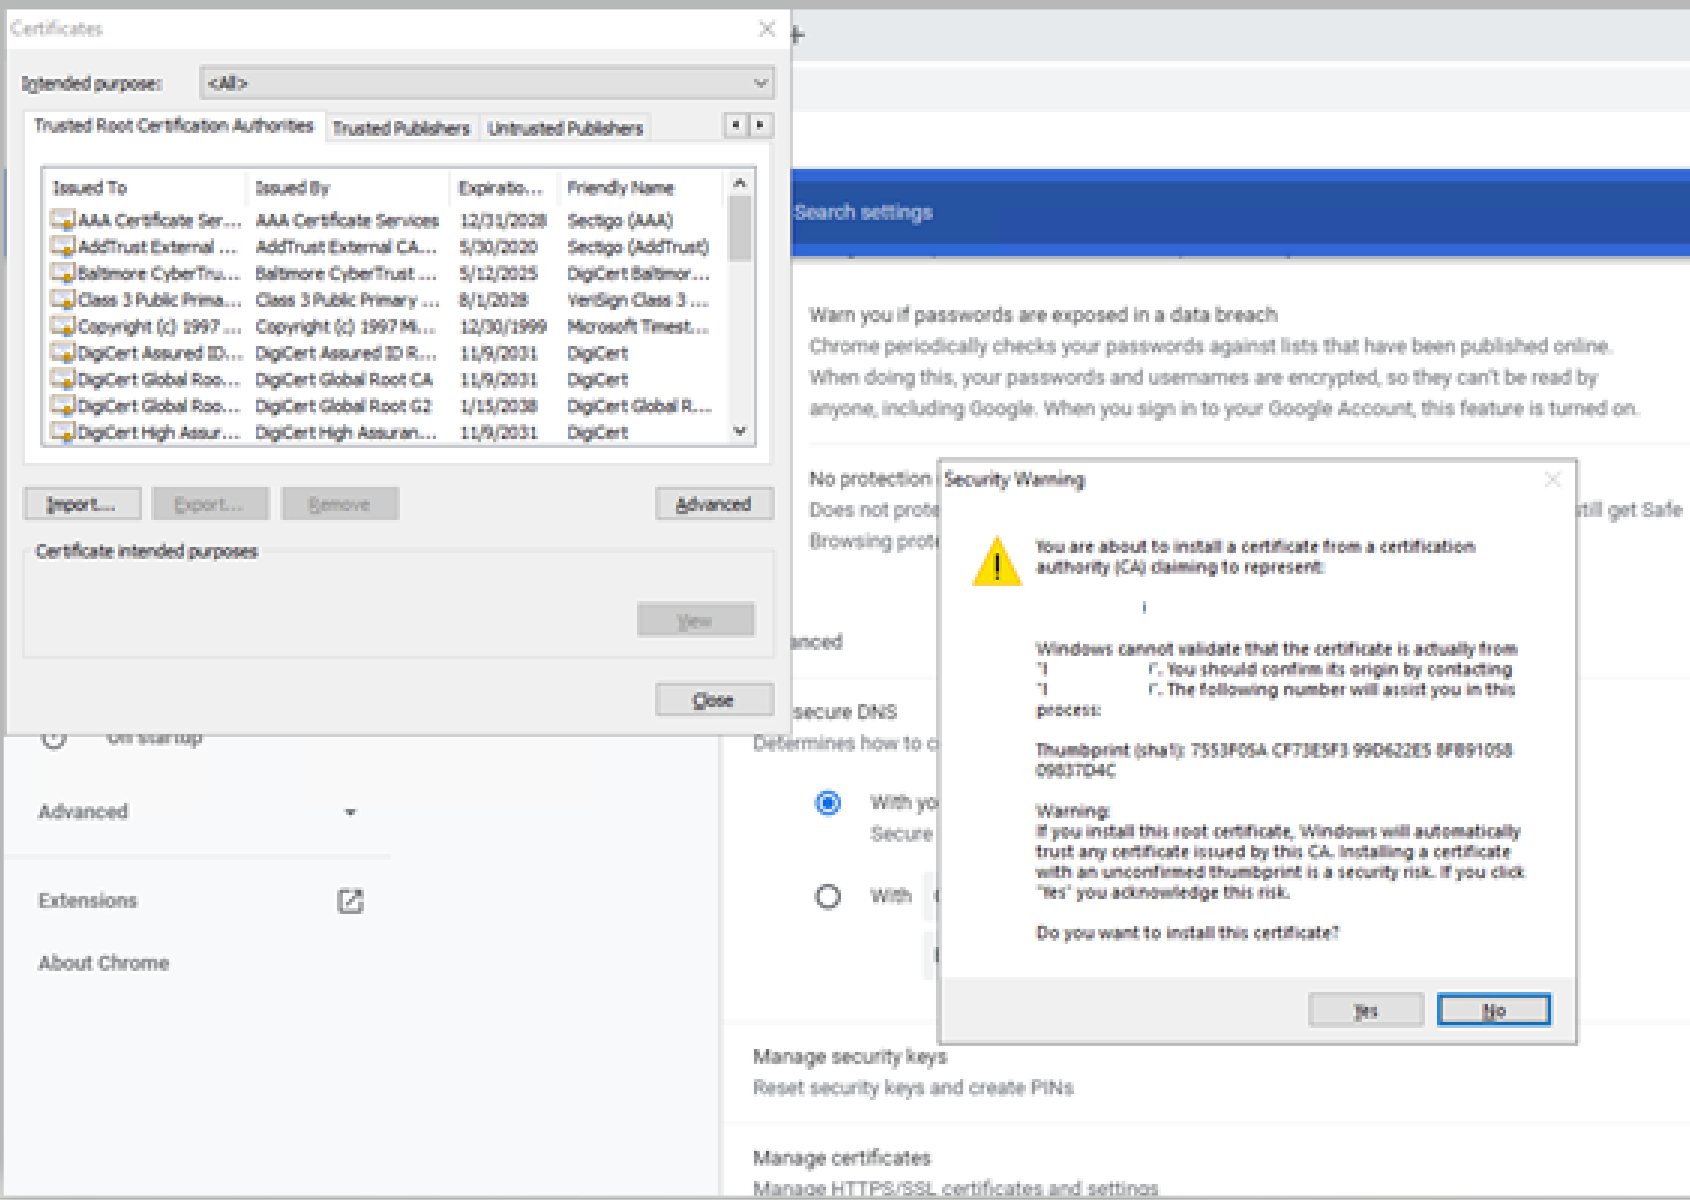The width and height of the screenshot is (1690, 1200).
Task: Click 'Do you want to install this certificate?' text
Action: [1187, 933]
